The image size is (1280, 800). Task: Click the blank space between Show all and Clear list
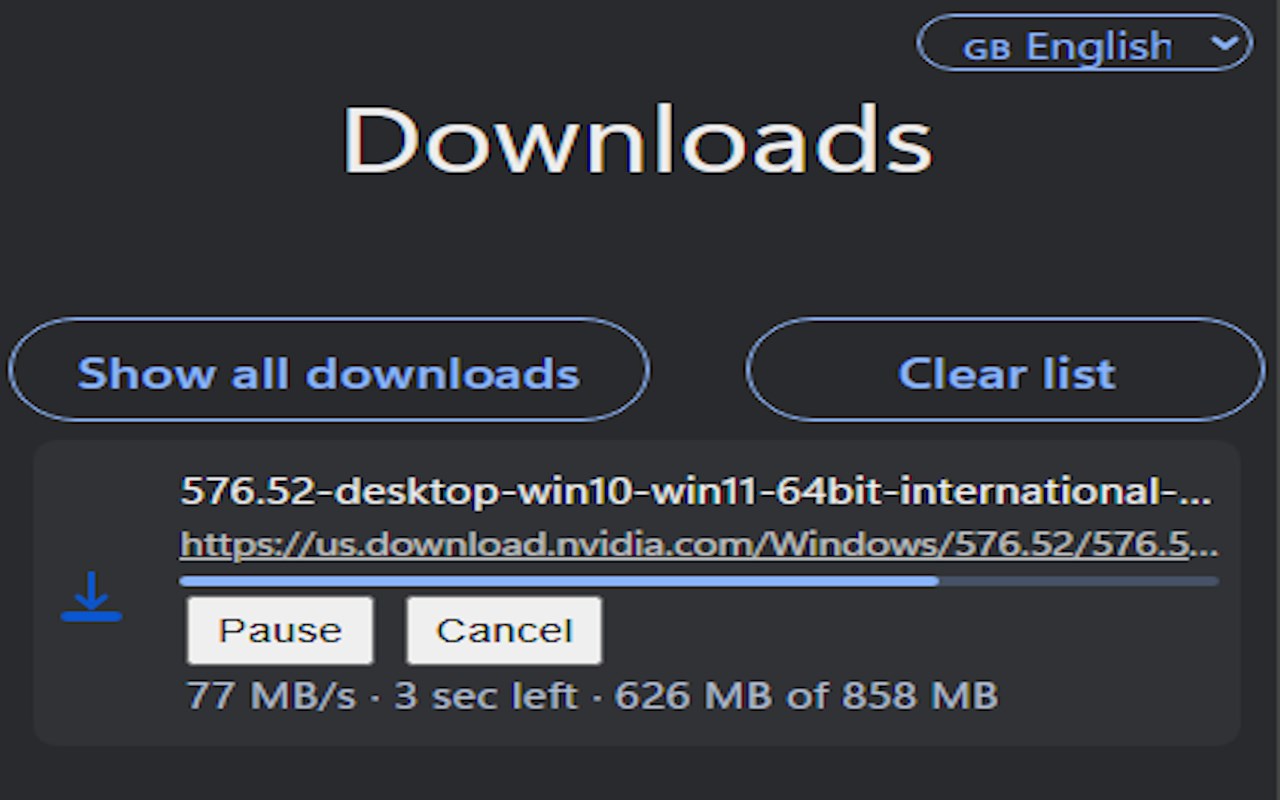coord(698,371)
